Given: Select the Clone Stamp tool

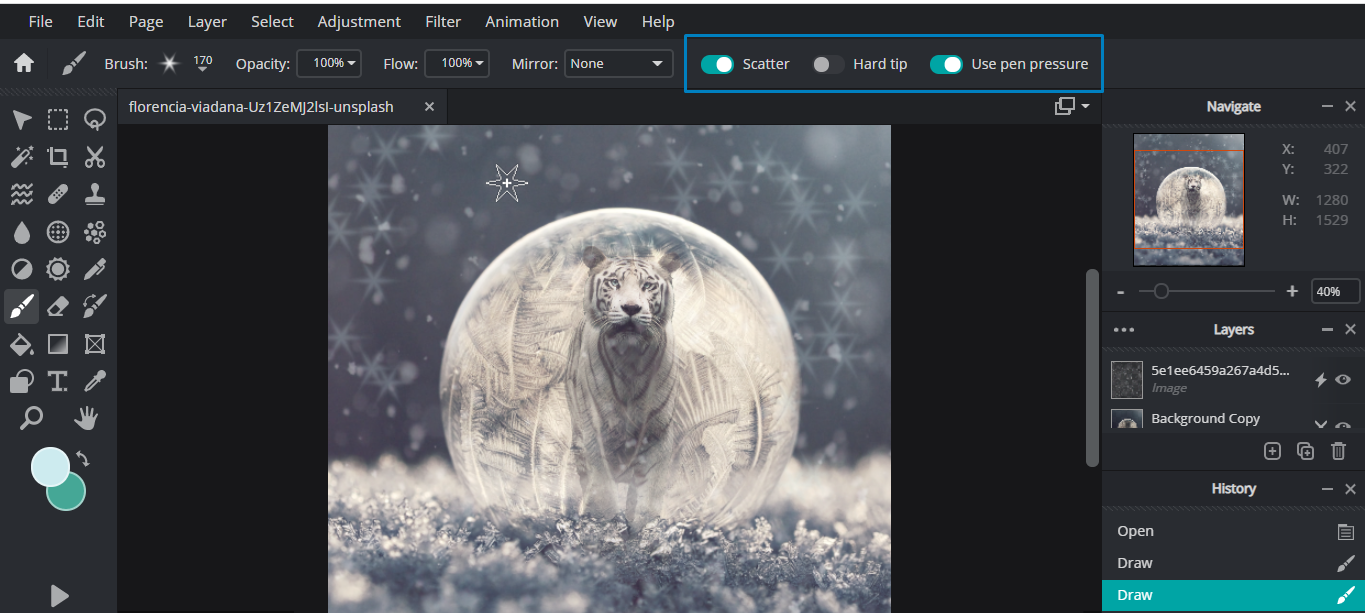Looking at the screenshot, I should coord(95,194).
